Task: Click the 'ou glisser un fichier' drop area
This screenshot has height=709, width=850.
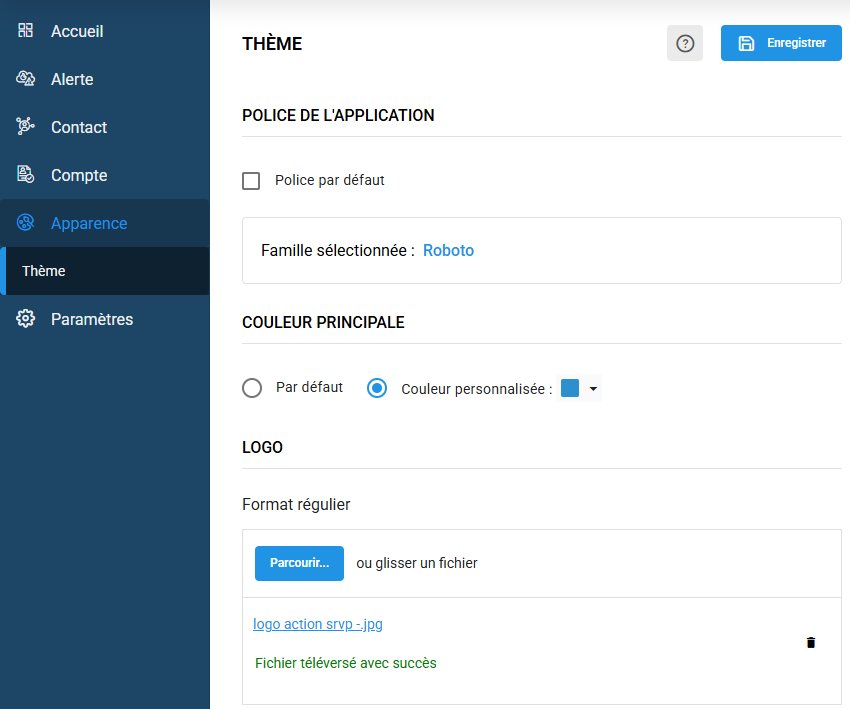Action: click(417, 563)
